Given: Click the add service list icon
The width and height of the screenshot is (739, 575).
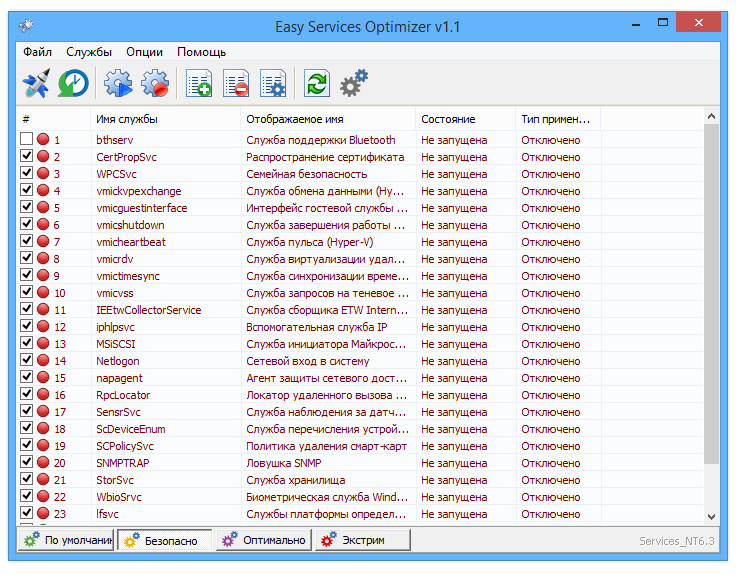Looking at the screenshot, I should click(199, 83).
